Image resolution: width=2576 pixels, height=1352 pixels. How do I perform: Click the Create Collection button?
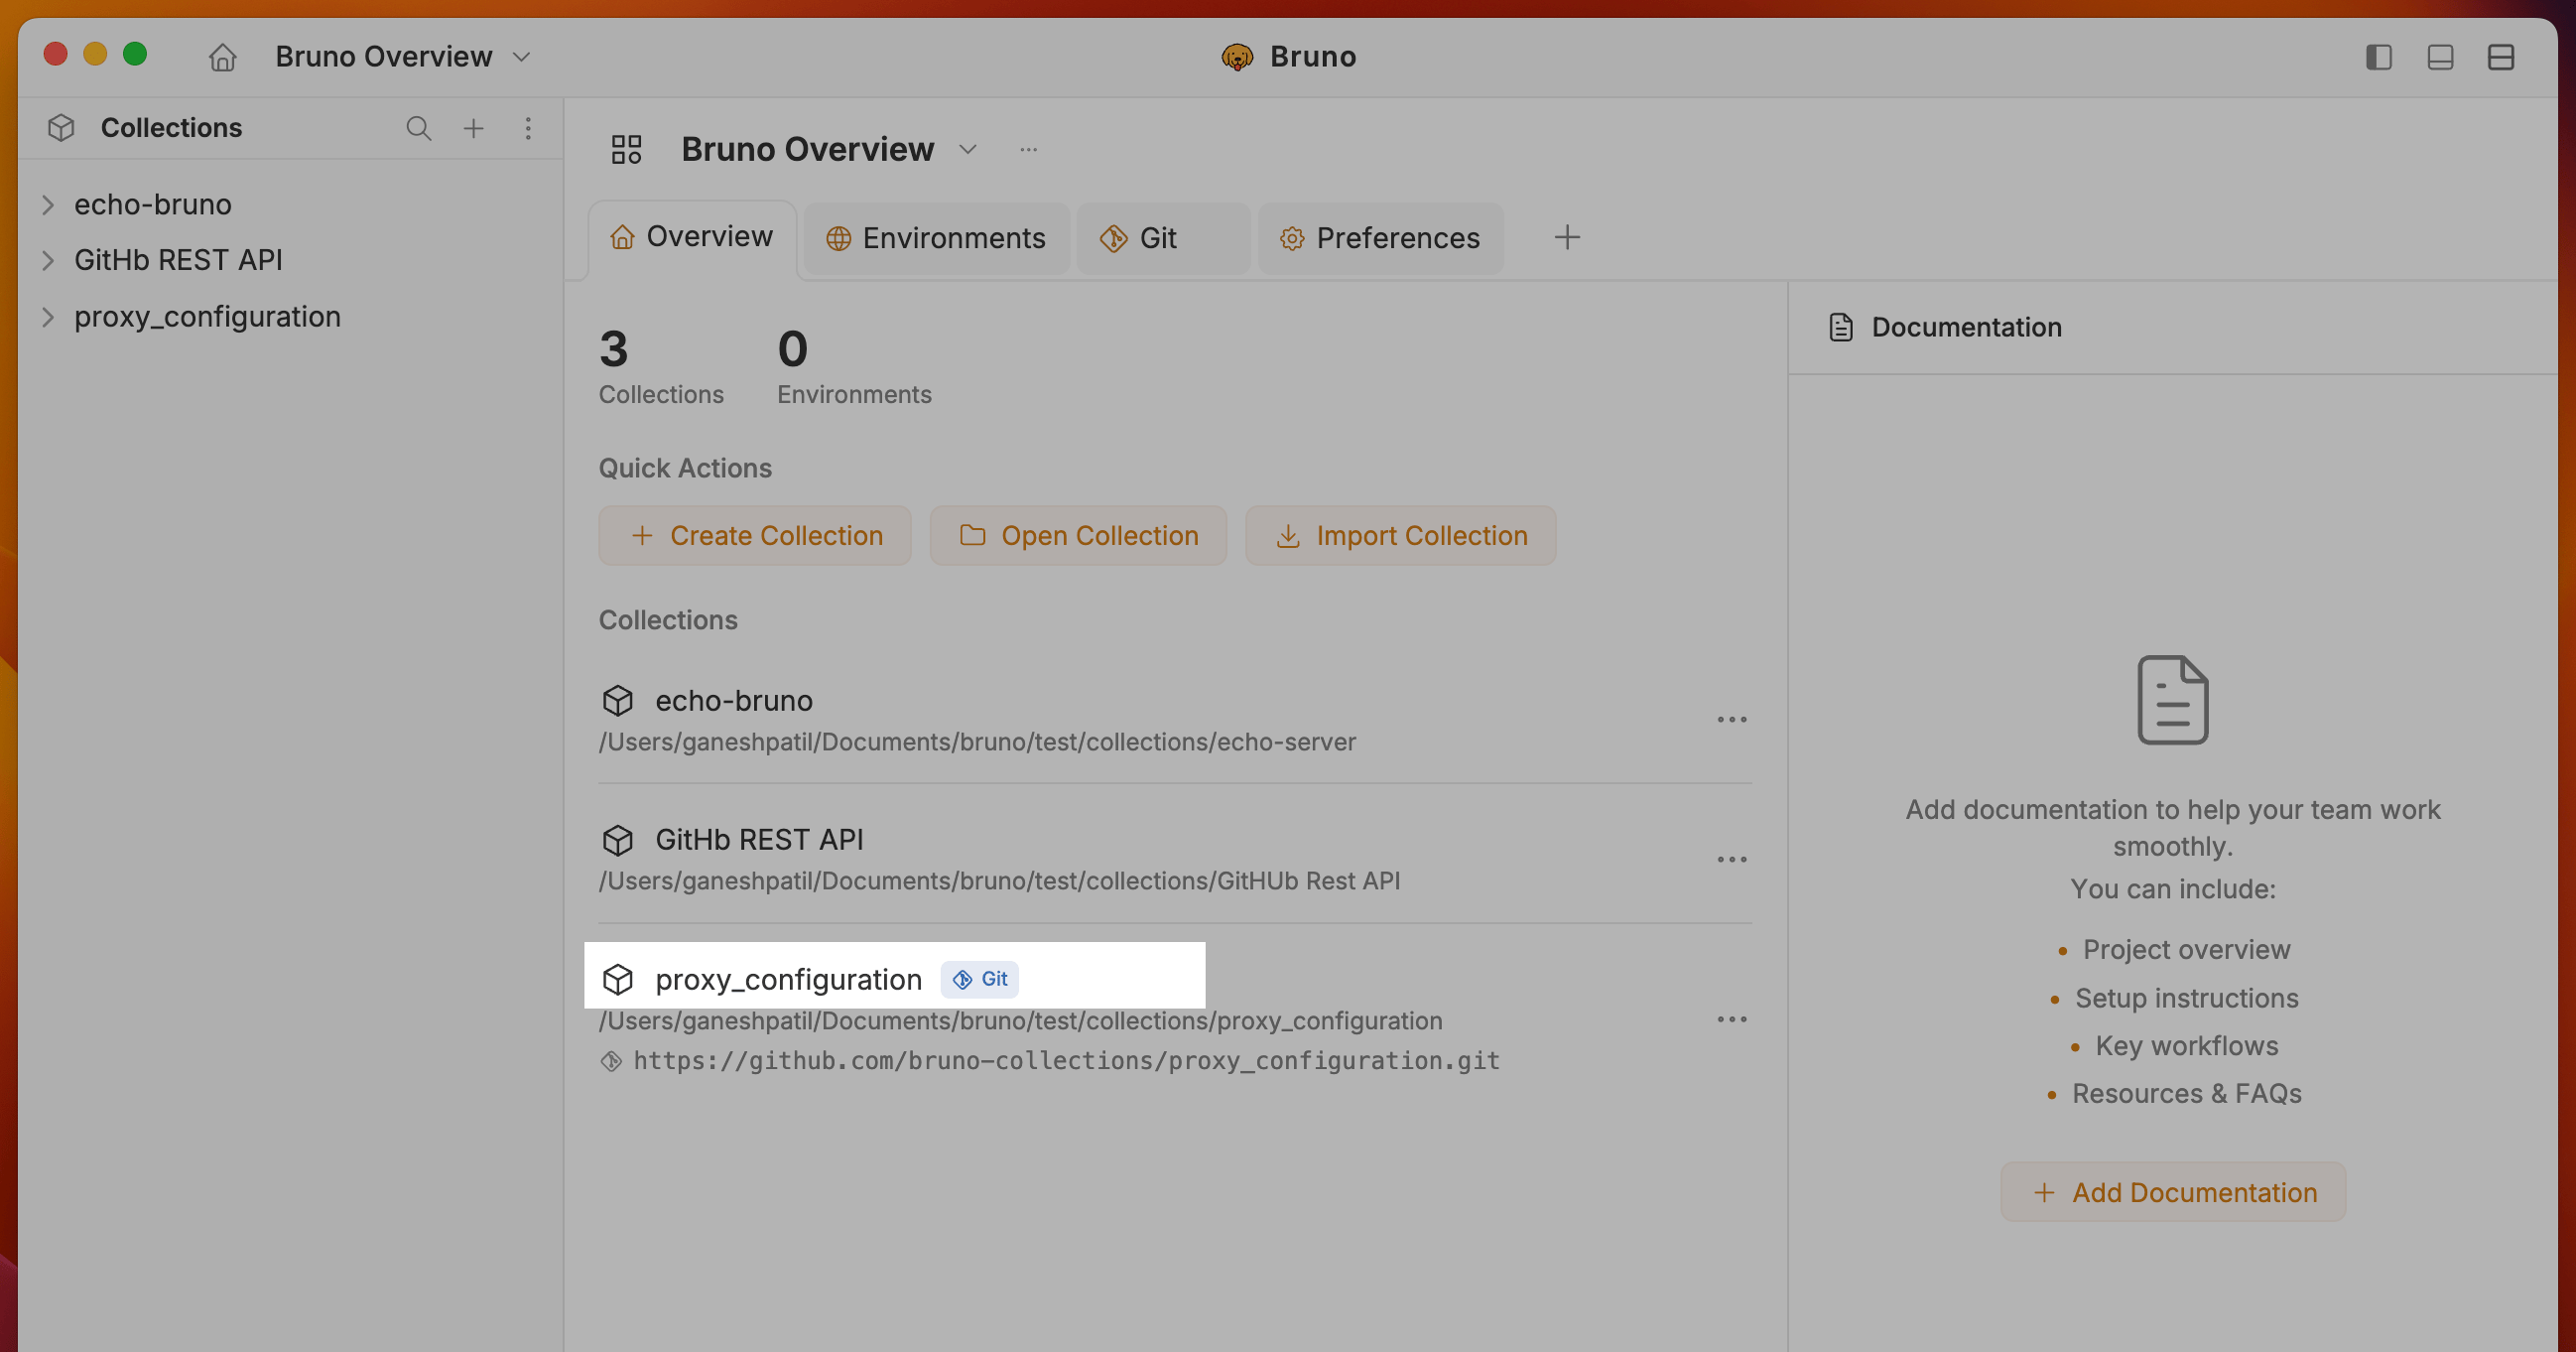pos(755,535)
